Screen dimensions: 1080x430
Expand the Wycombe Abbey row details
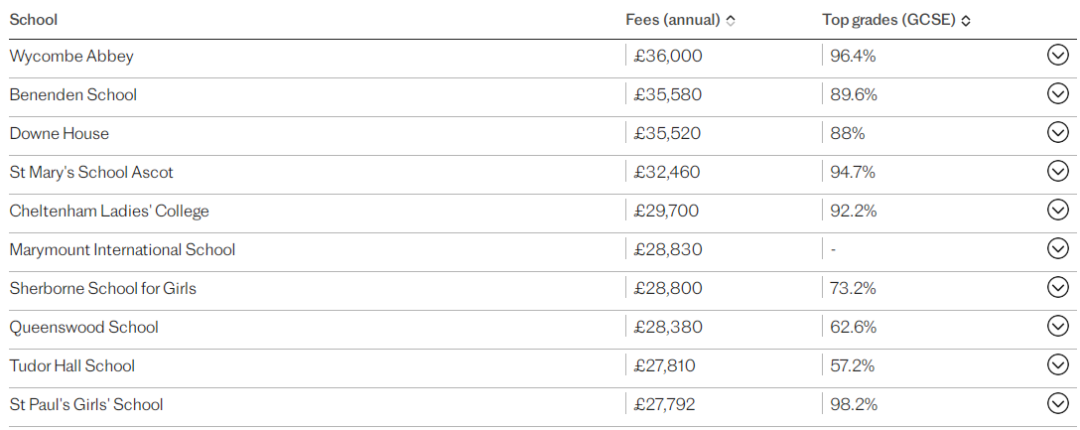click(1057, 55)
